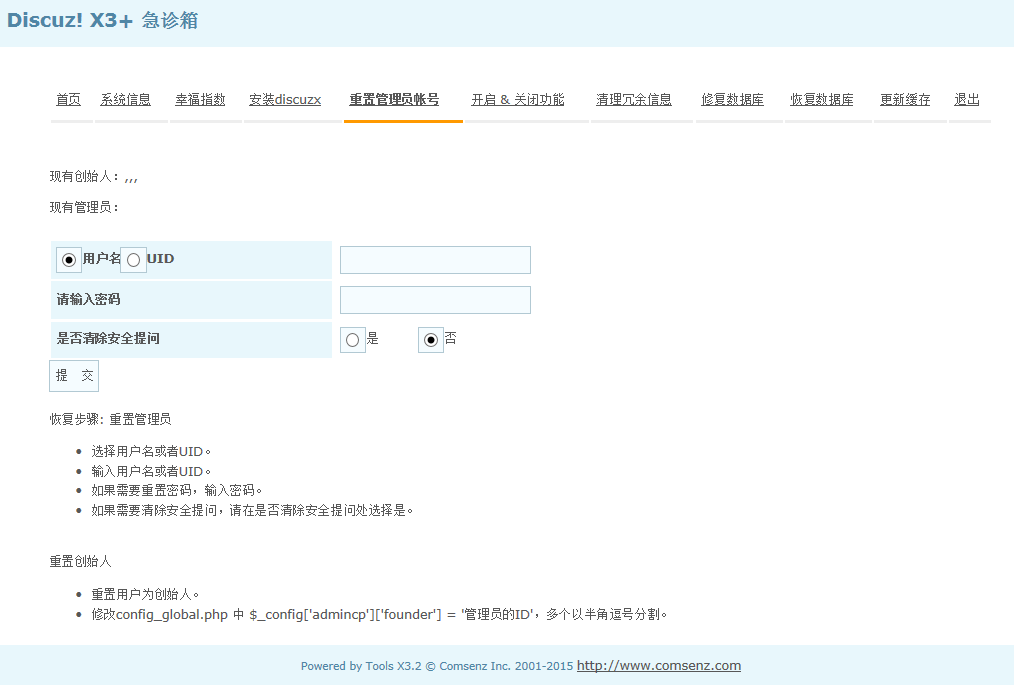Viewport: 1014px width, 685px height.
Task: Go to the 系统信息 tab
Action: tap(125, 100)
